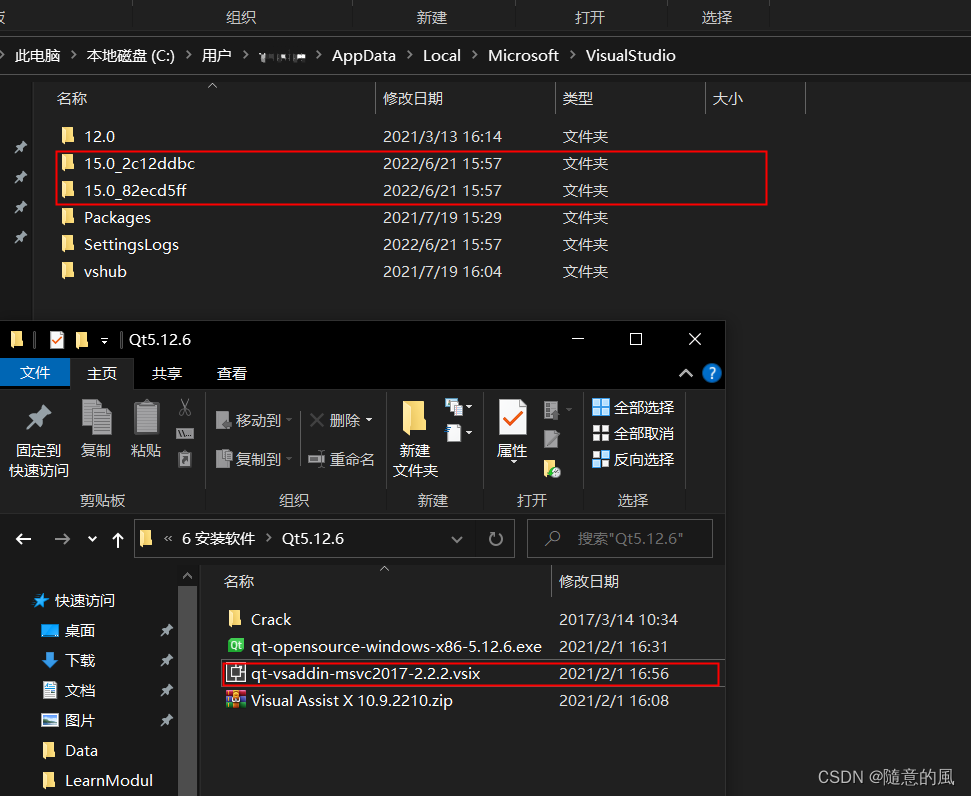
Task: Go up one folder level
Action: 118,540
